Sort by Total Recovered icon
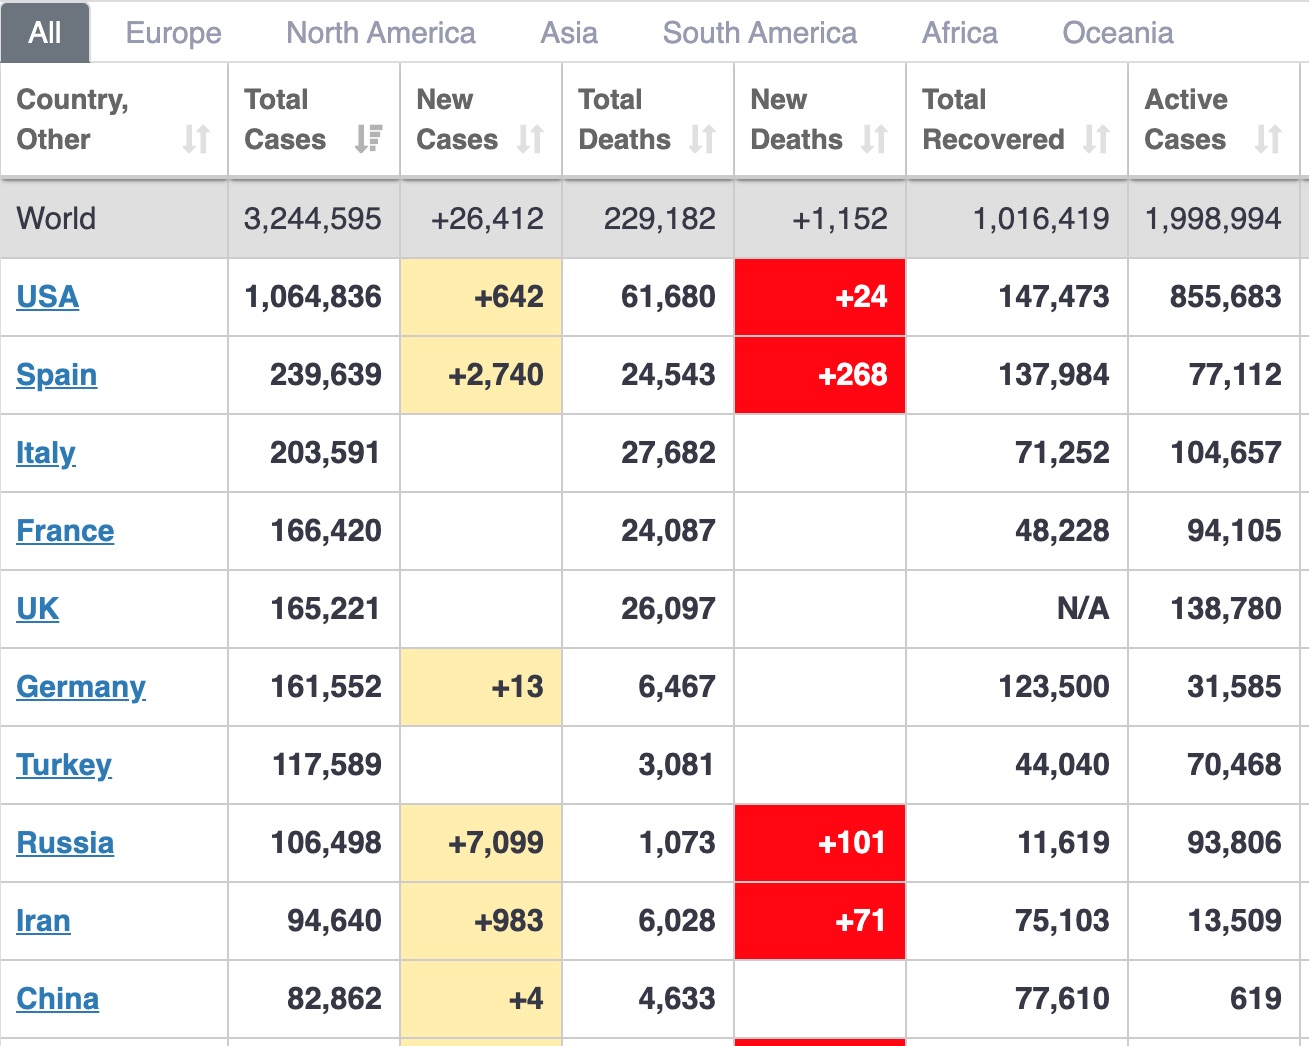The image size is (1309, 1046). (1096, 139)
